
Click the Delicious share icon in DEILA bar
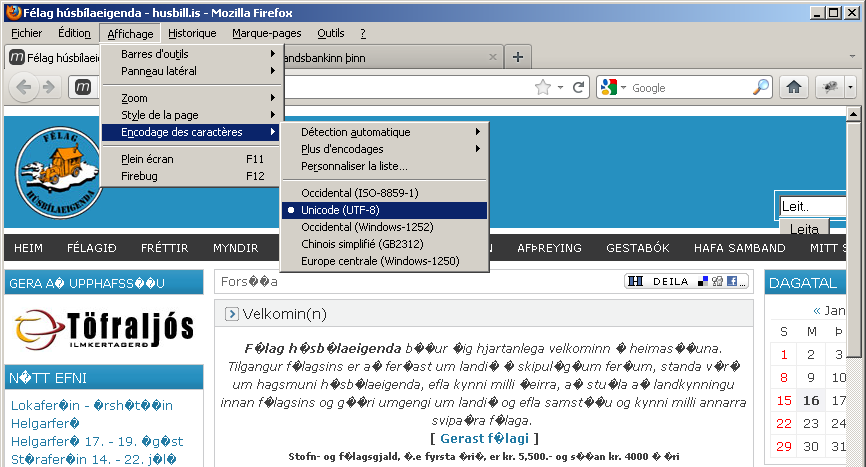[x=703, y=281]
